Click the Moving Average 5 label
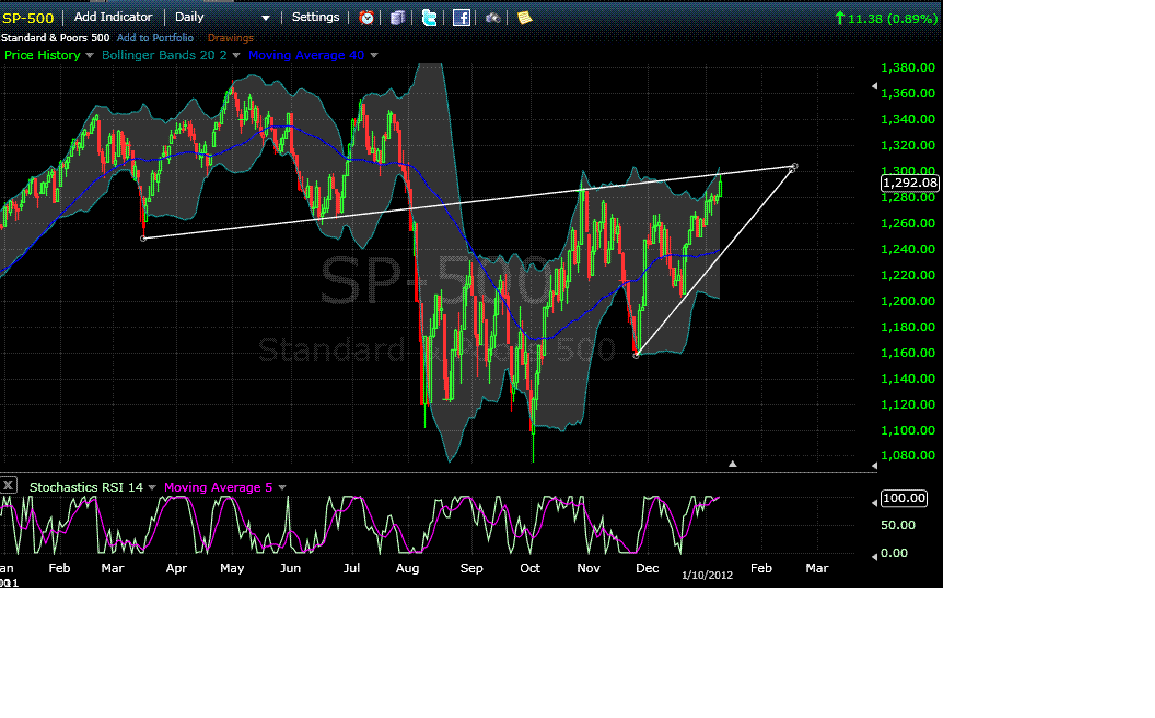The width and height of the screenshot is (1155, 718). pos(218,488)
